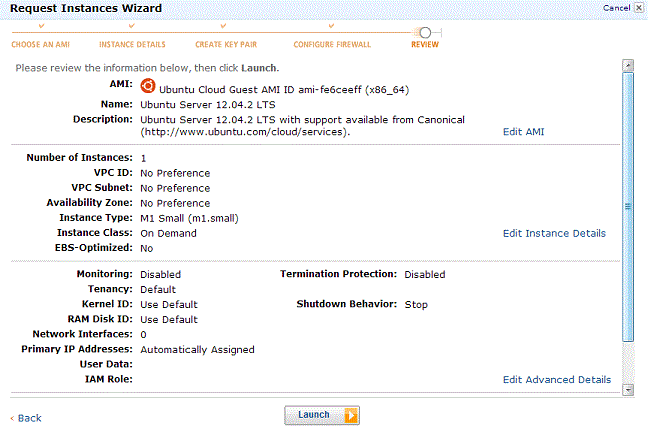Image resolution: width=648 pixels, height=438 pixels.
Task: Go to the Instance Details step
Action: (132, 45)
